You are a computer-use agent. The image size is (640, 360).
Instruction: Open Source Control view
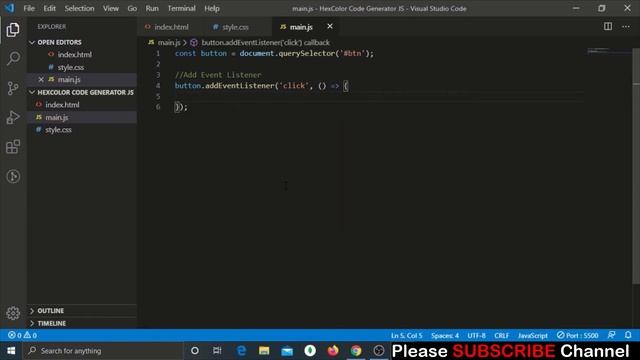click(x=13, y=88)
